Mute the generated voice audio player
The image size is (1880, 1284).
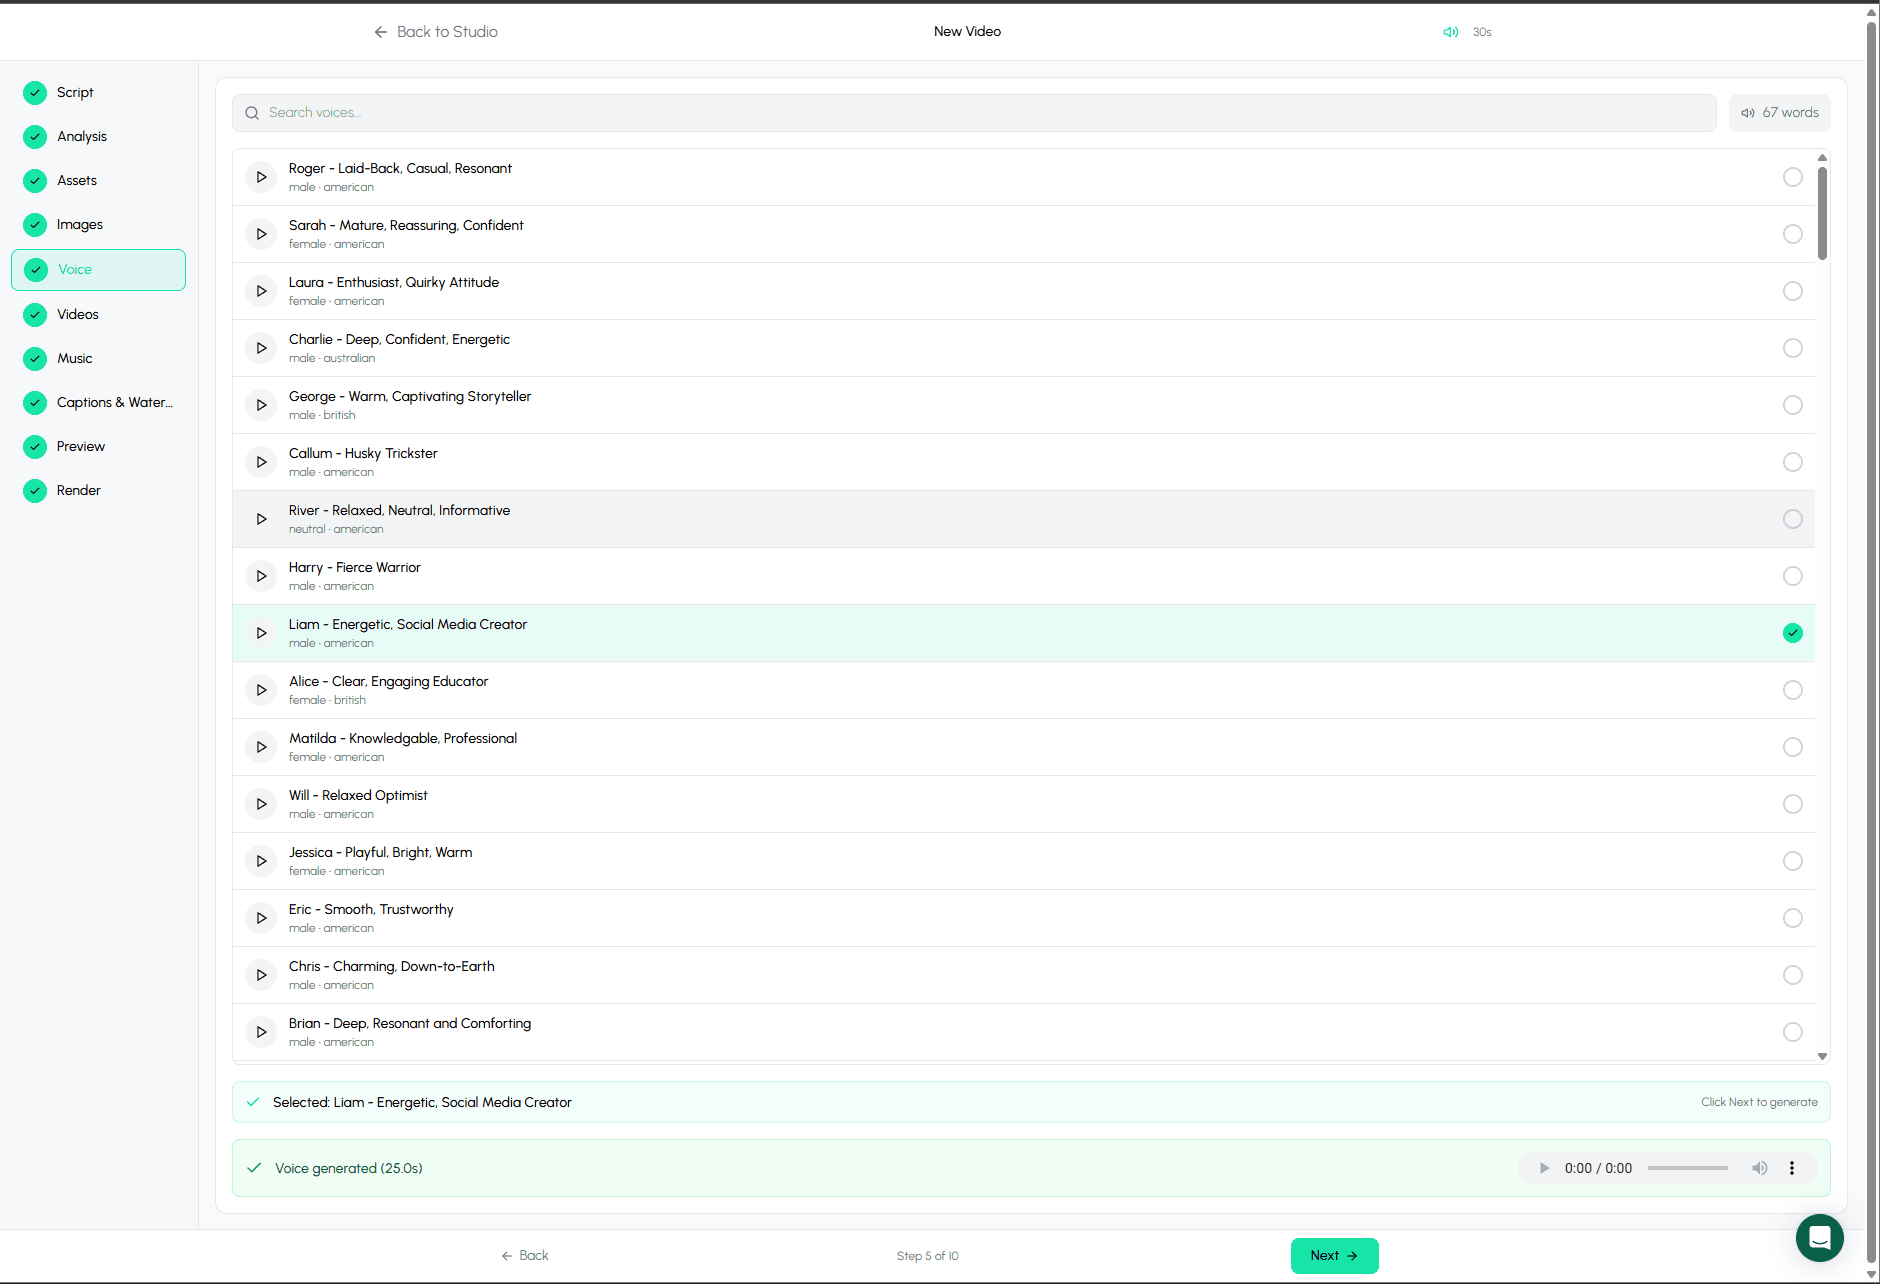pos(1759,1167)
